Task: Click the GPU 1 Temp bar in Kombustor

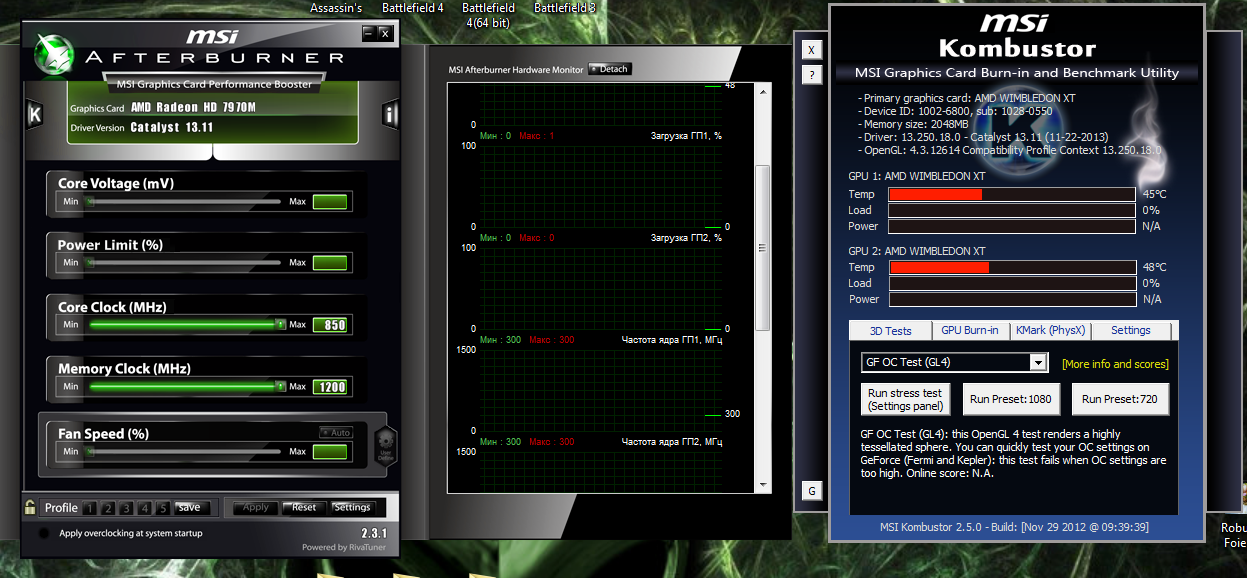Action: (1012, 194)
